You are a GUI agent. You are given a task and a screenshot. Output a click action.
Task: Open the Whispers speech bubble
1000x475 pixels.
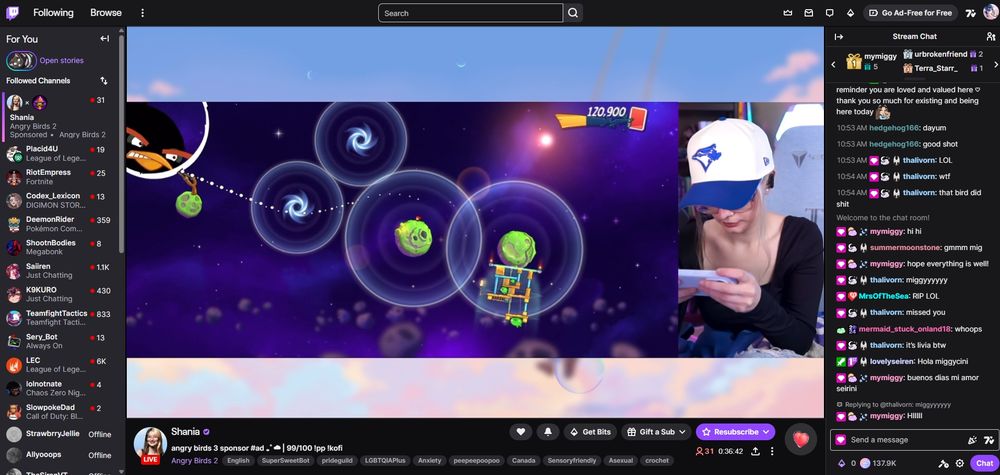pos(829,13)
